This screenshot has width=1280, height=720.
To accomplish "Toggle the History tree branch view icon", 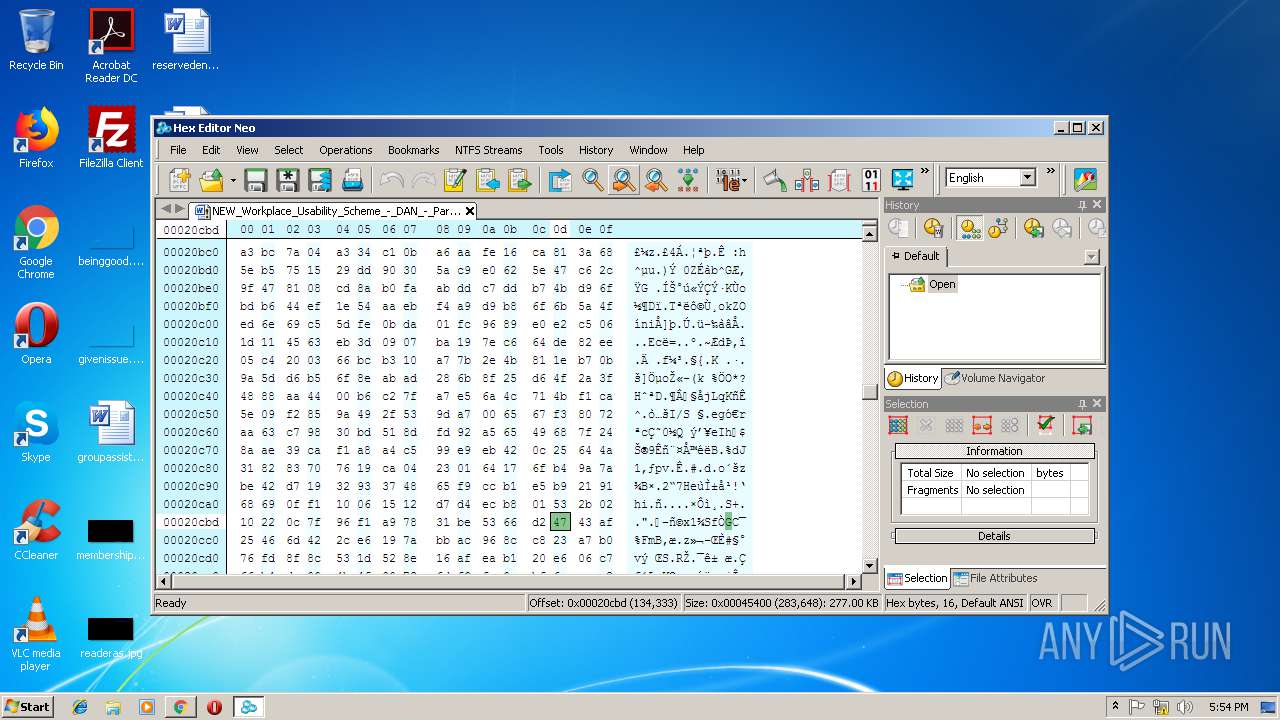I will tap(997, 228).
